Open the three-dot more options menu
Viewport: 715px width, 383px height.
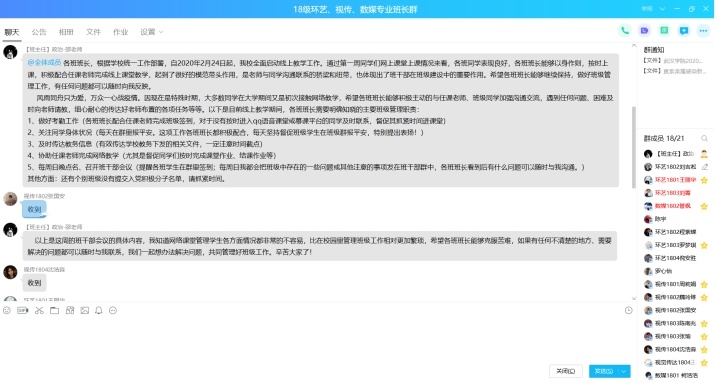(x=703, y=31)
